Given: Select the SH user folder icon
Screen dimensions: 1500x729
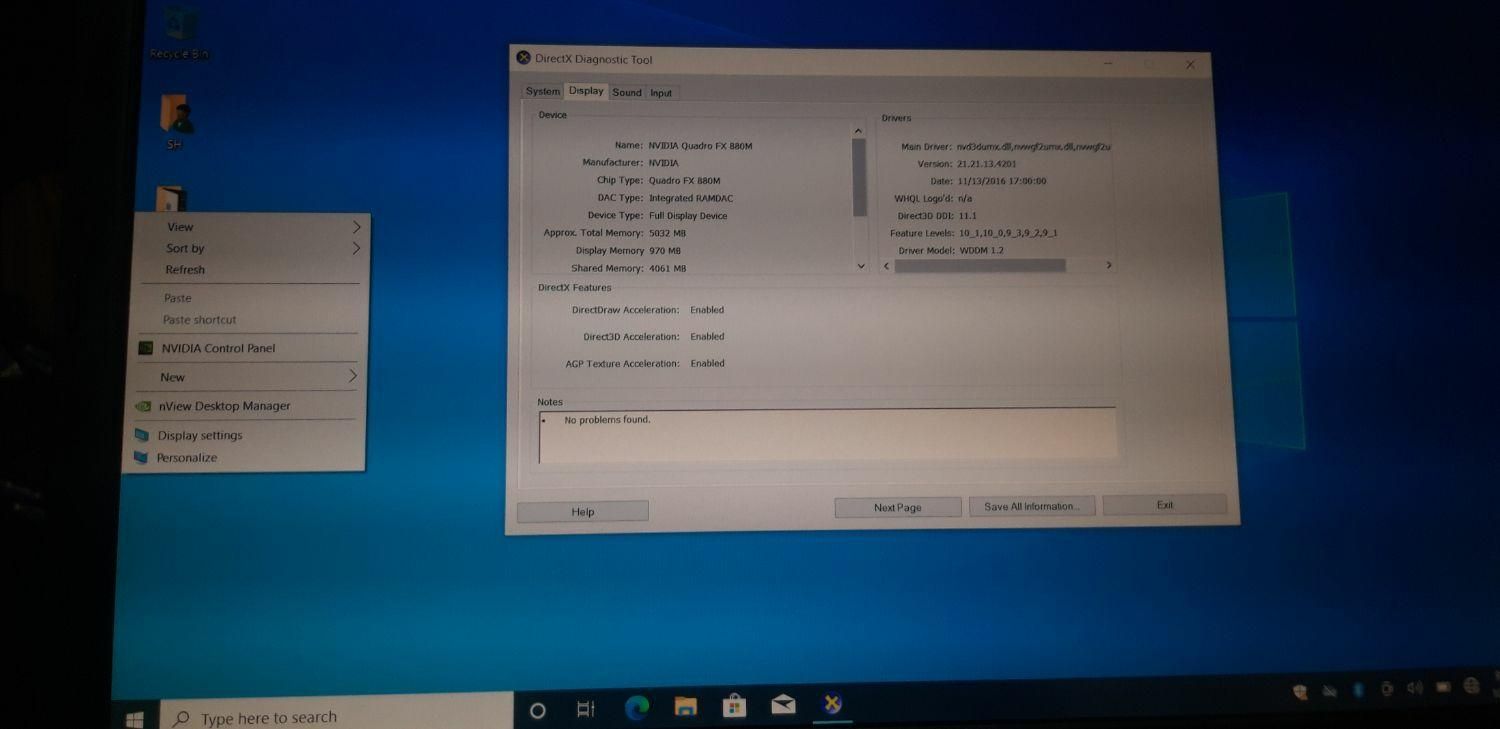Looking at the screenshot, I should tap(176, 122).
